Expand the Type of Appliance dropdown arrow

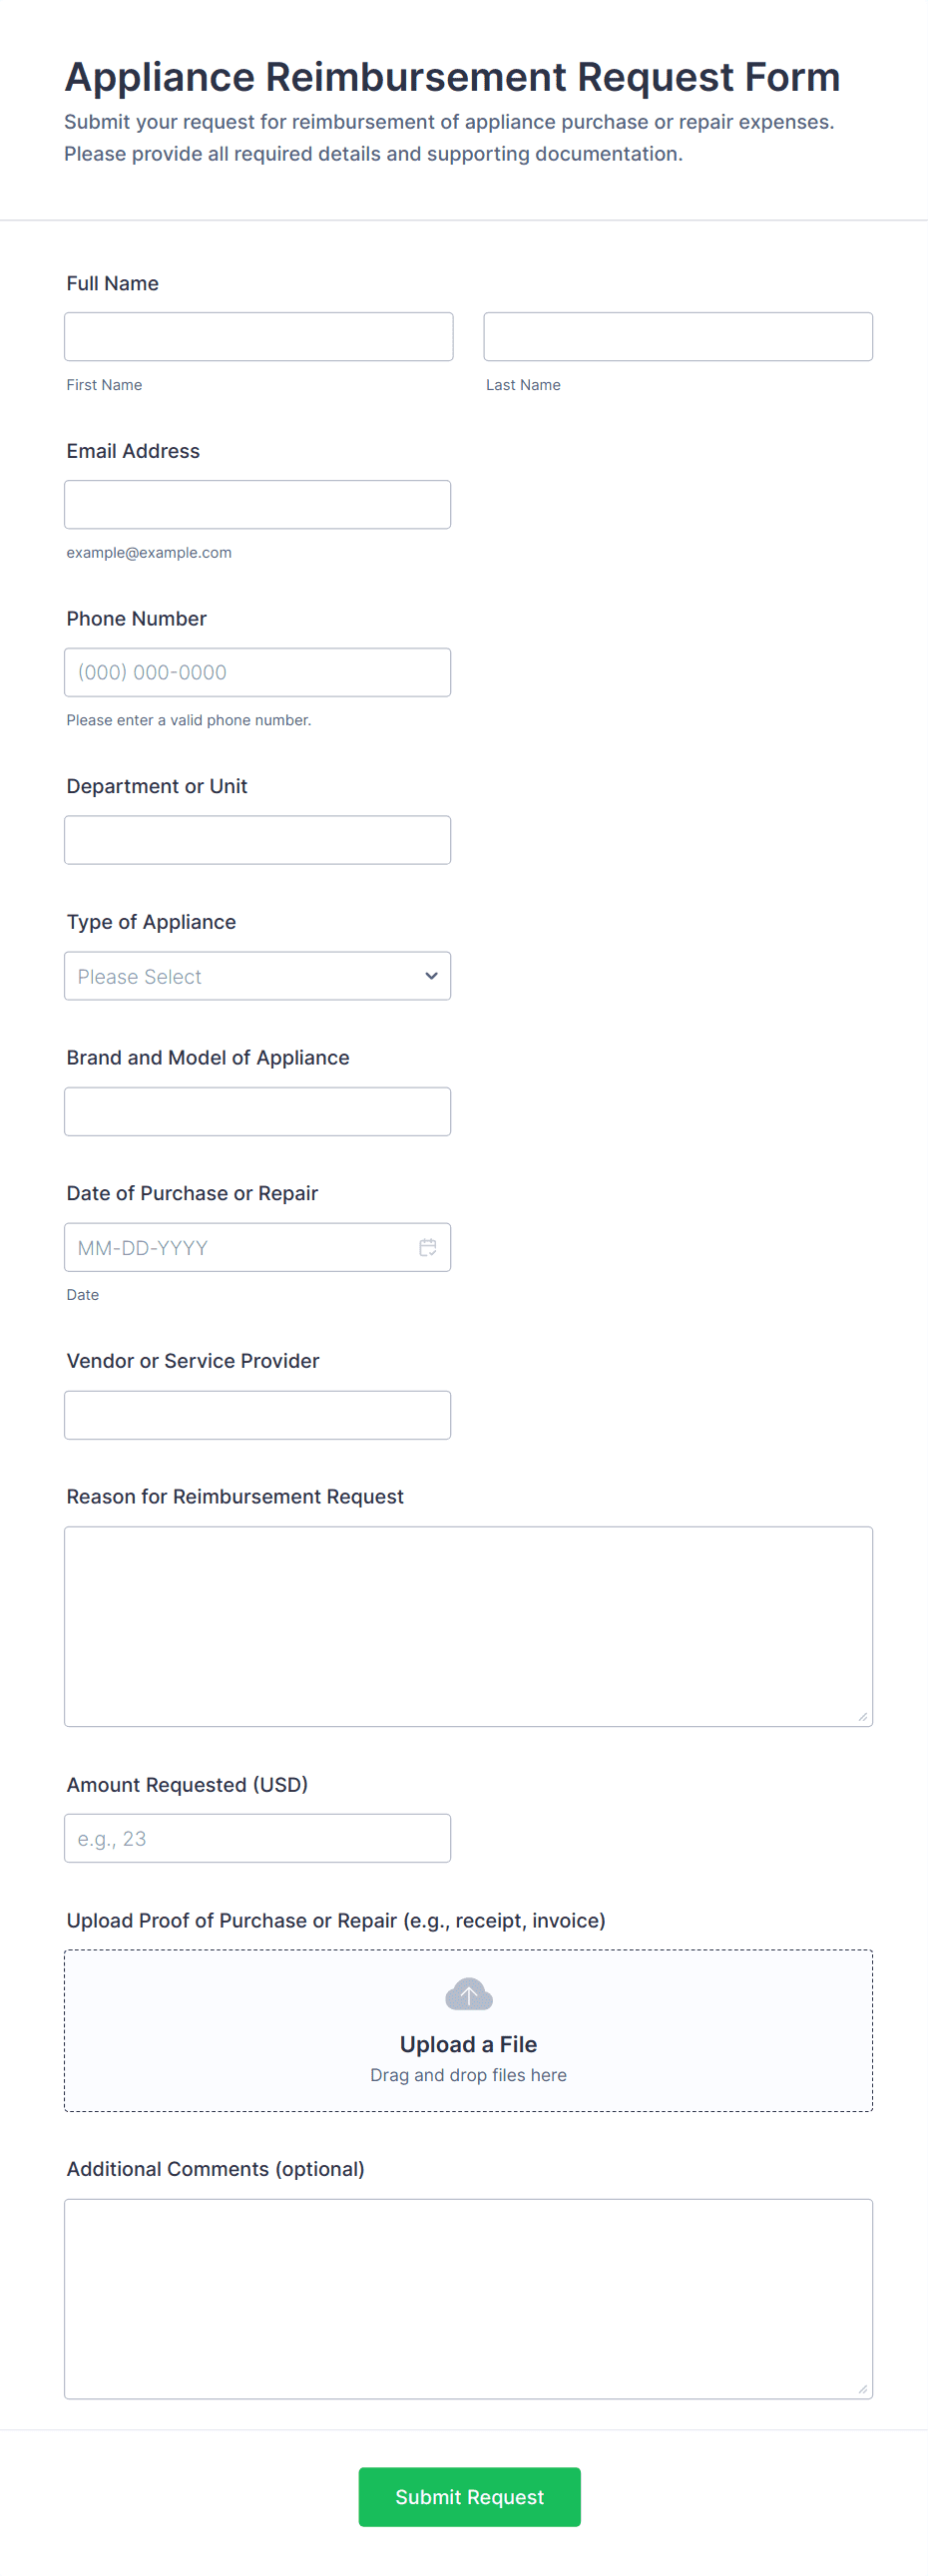pyautogui.click(x=431, y=976)
